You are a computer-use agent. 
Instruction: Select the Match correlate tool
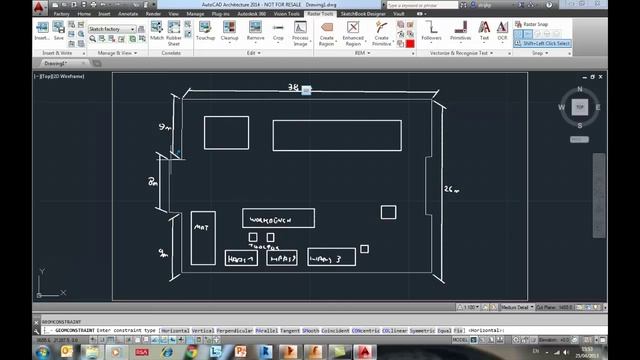pyautogui.click(x=157, y=31)
